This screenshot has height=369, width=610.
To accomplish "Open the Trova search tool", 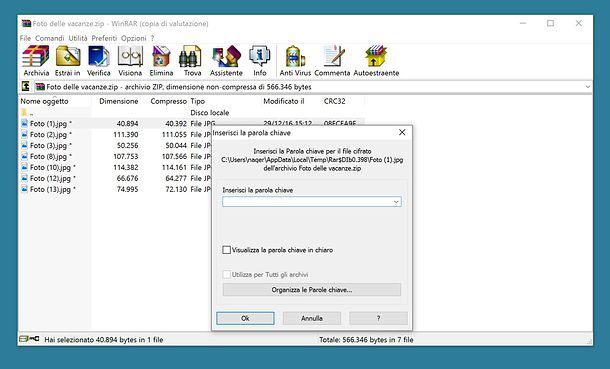I will point(192,61).
